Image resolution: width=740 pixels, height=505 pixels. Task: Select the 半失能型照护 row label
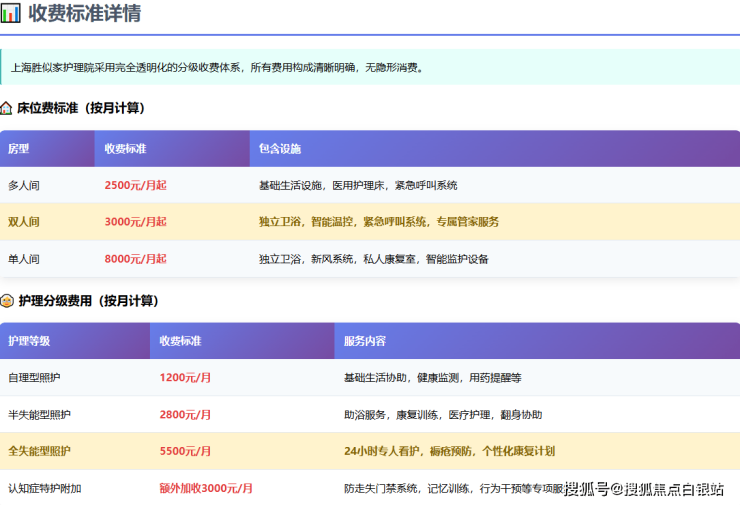coord(39,415)
